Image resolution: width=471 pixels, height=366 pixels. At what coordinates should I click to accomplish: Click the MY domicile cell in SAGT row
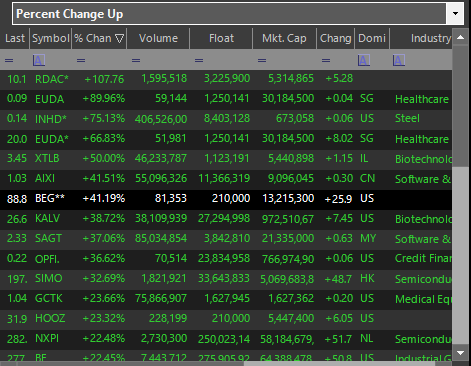click(x=368, y=238)
